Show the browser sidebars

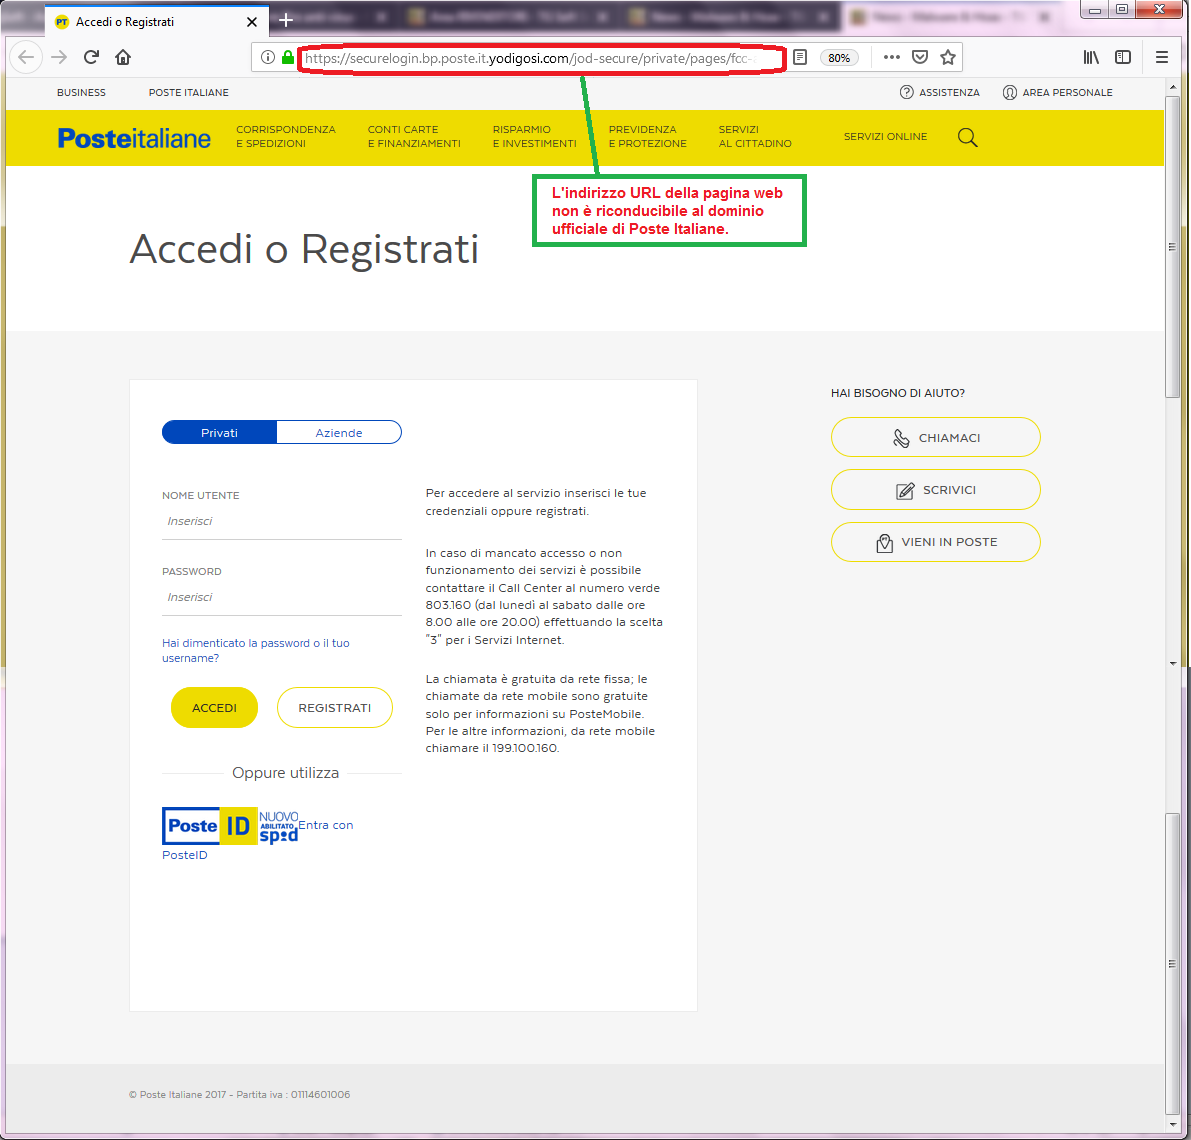click(1123, 57)
